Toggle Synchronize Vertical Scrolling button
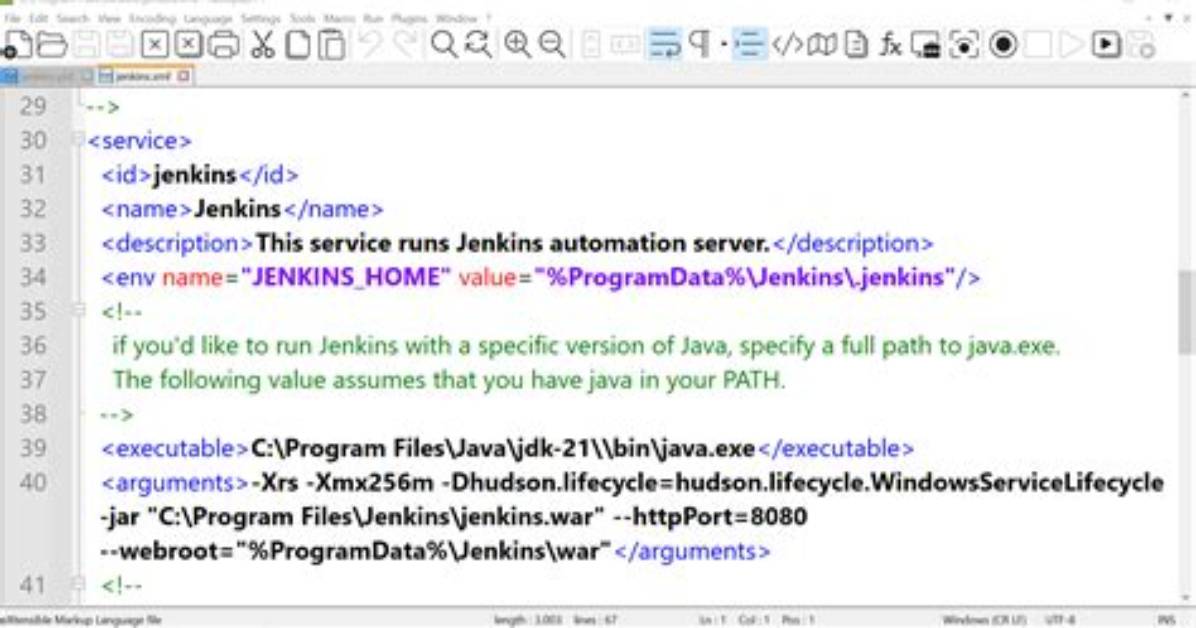 click(590, 45)
